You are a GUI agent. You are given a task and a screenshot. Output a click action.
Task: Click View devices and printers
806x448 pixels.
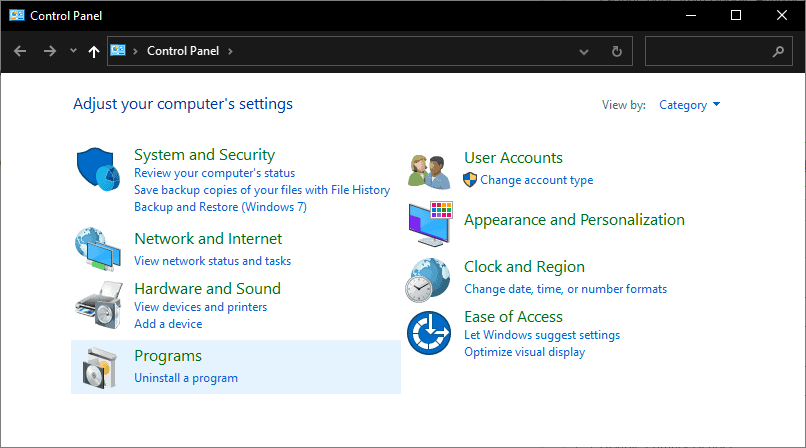pos(200,307)
